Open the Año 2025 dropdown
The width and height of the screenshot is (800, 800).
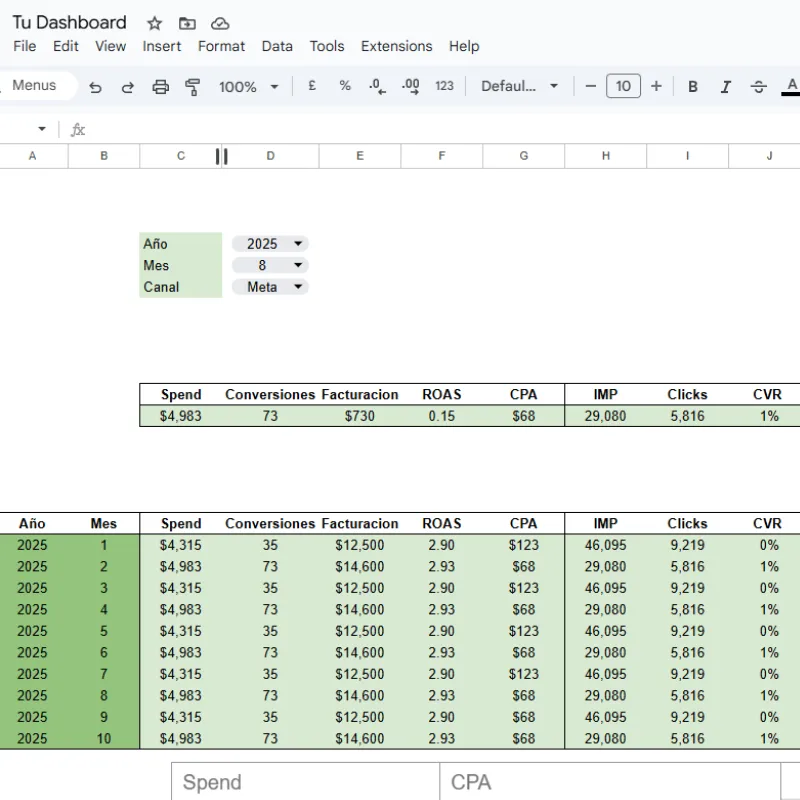270,244
